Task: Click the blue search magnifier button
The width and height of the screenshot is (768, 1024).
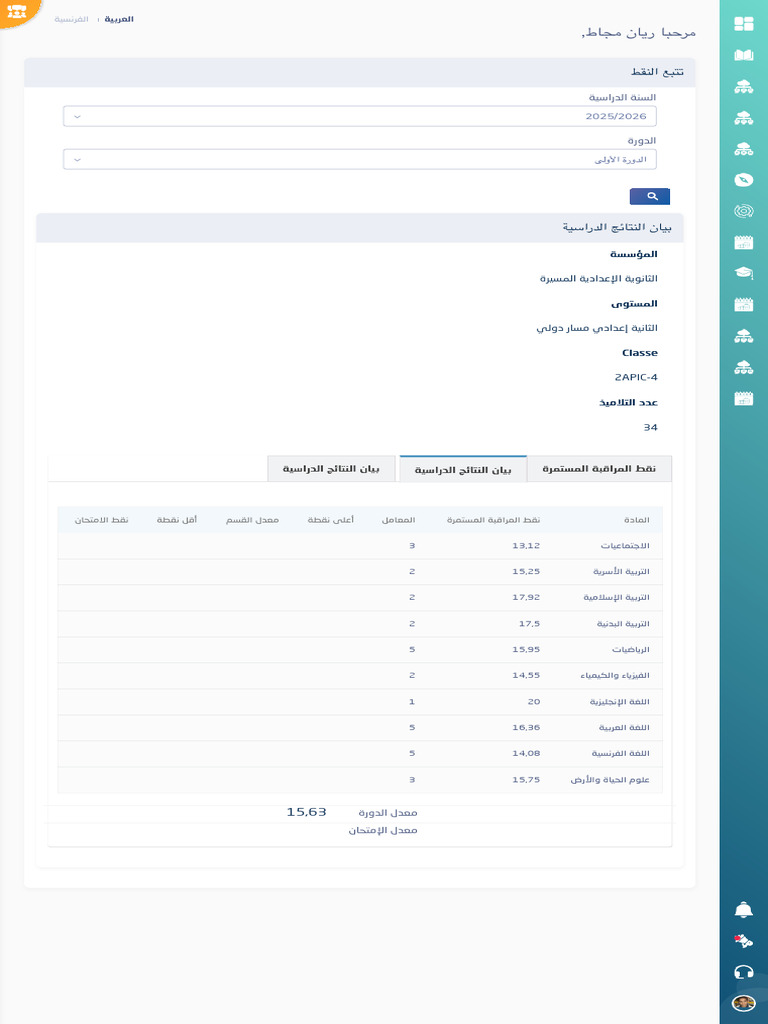Action: point(649,197)
